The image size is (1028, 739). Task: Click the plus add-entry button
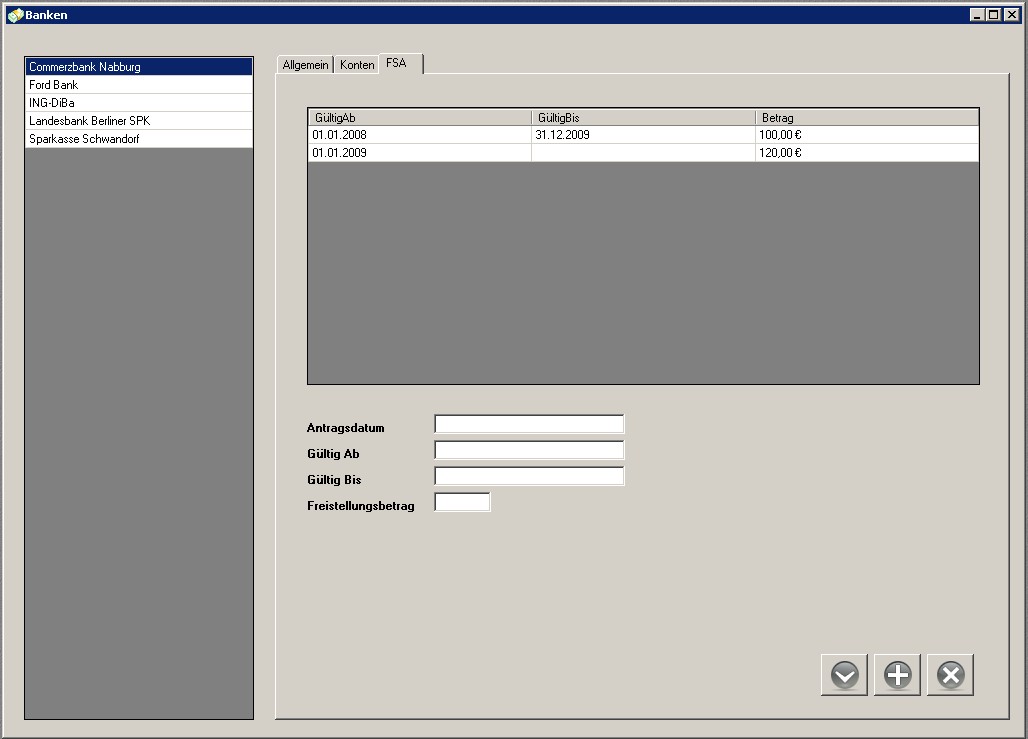(897, 675)
